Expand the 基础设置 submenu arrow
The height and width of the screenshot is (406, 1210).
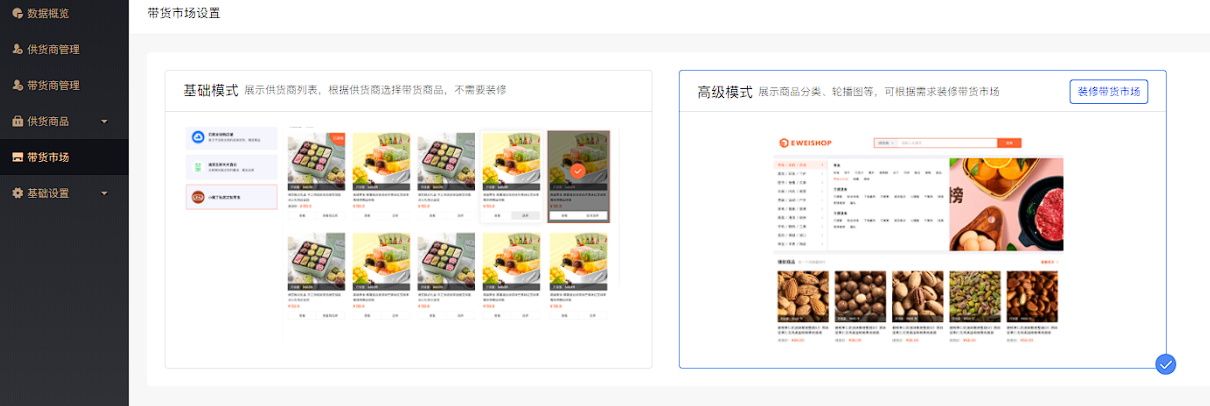104,193
